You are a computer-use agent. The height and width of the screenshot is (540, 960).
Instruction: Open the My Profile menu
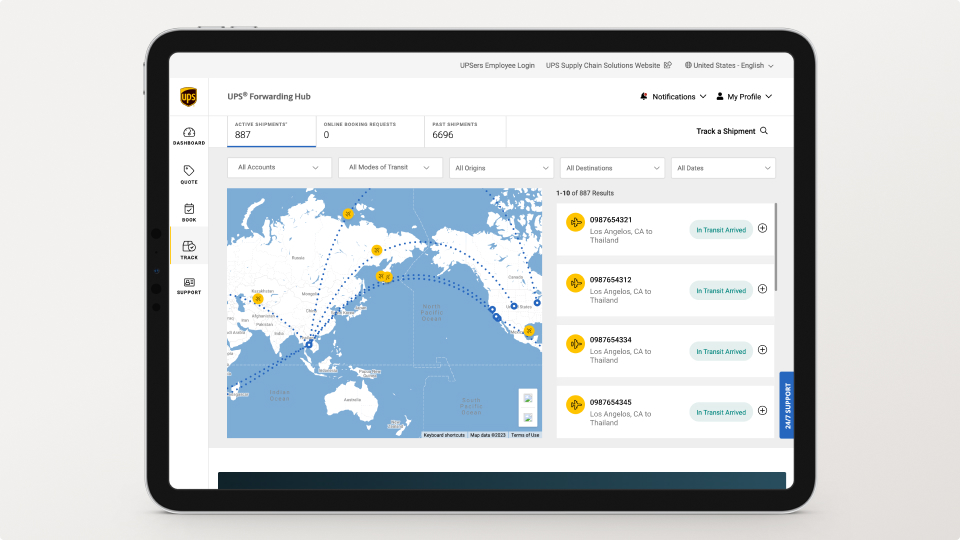click(x=745, y=97)
